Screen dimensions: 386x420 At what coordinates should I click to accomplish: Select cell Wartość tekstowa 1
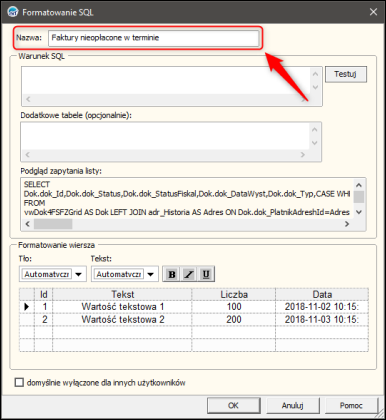click(x=122, y=307)
